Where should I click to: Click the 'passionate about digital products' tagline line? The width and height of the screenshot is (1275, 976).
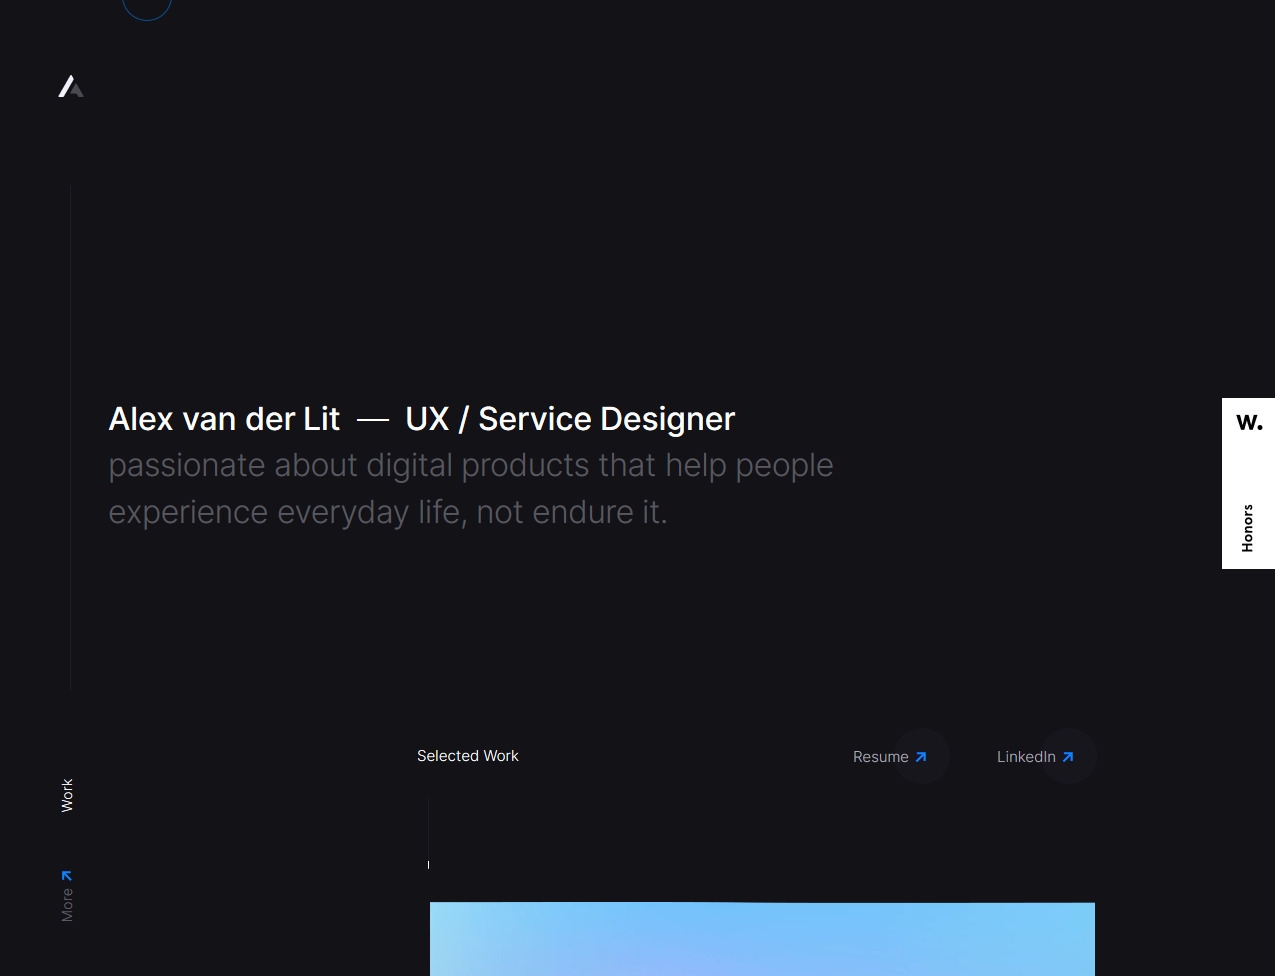[470, 466]
